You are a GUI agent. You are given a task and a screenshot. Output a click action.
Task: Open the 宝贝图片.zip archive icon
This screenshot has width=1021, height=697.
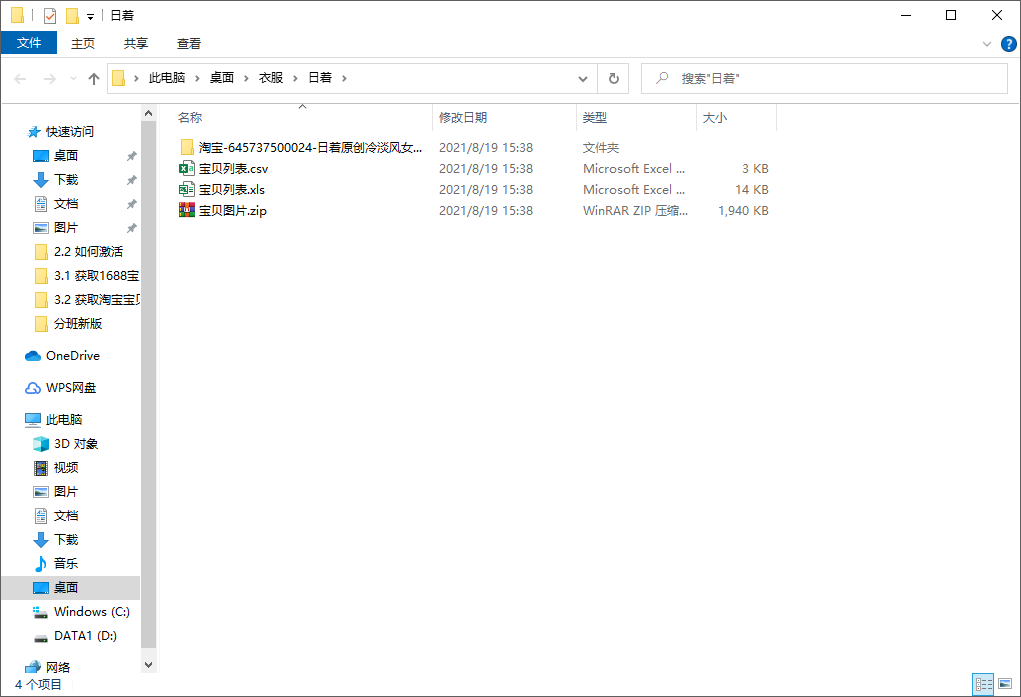pyautogui.click(x=186, y=211)
